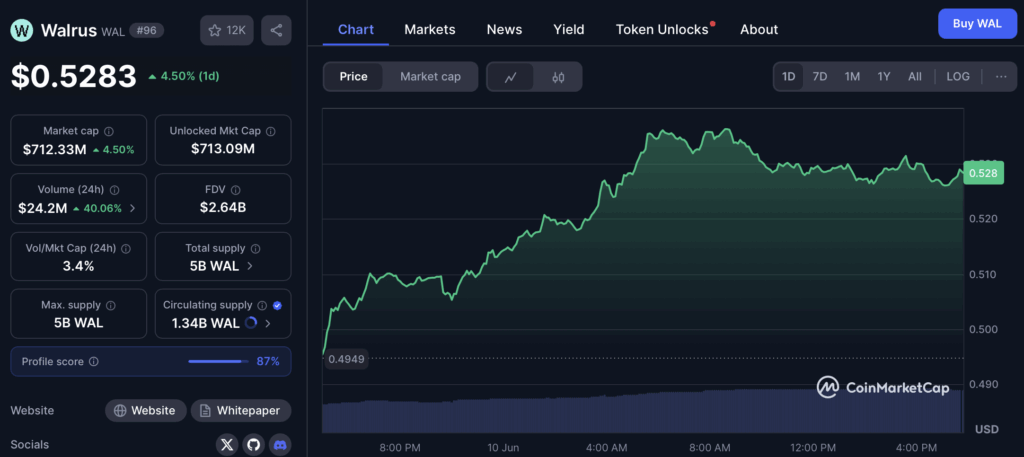Click the Profile score 87% bar

coord(218,361)
